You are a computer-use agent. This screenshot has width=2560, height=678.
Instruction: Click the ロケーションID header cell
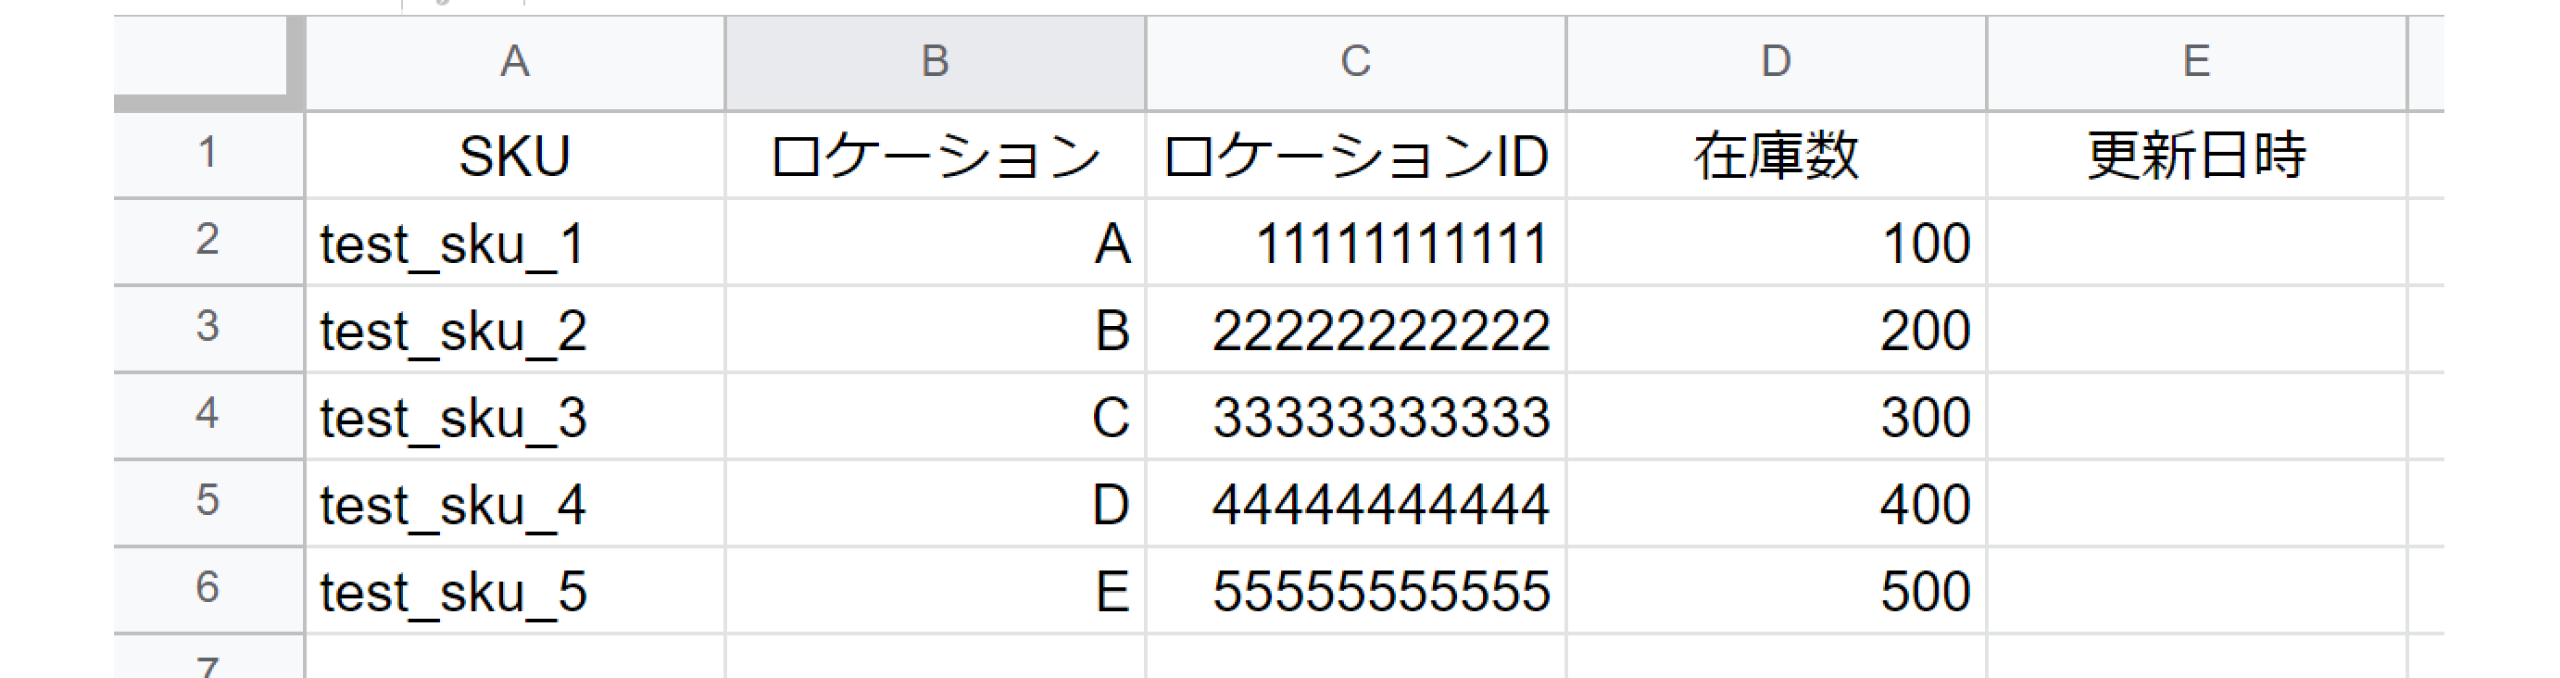coord(1355,156)
